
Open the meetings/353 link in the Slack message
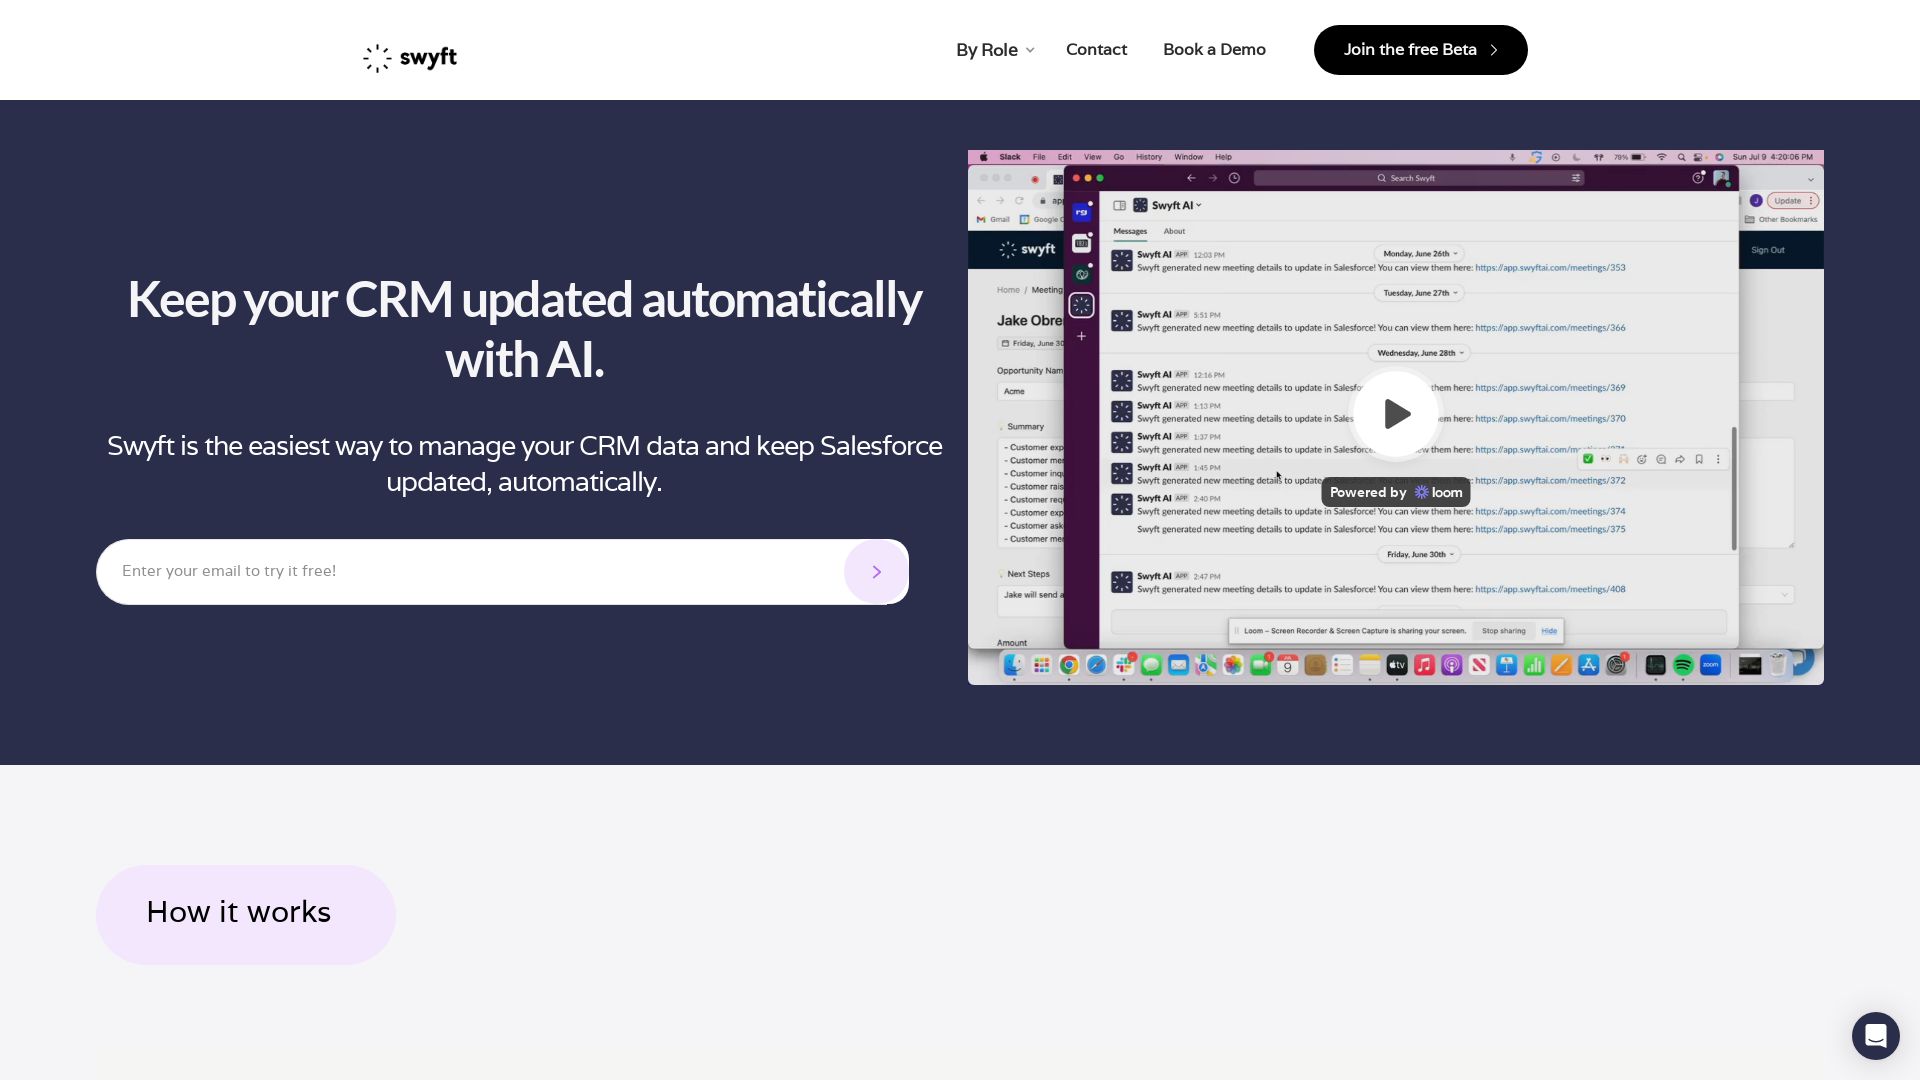coord(1550,267)
